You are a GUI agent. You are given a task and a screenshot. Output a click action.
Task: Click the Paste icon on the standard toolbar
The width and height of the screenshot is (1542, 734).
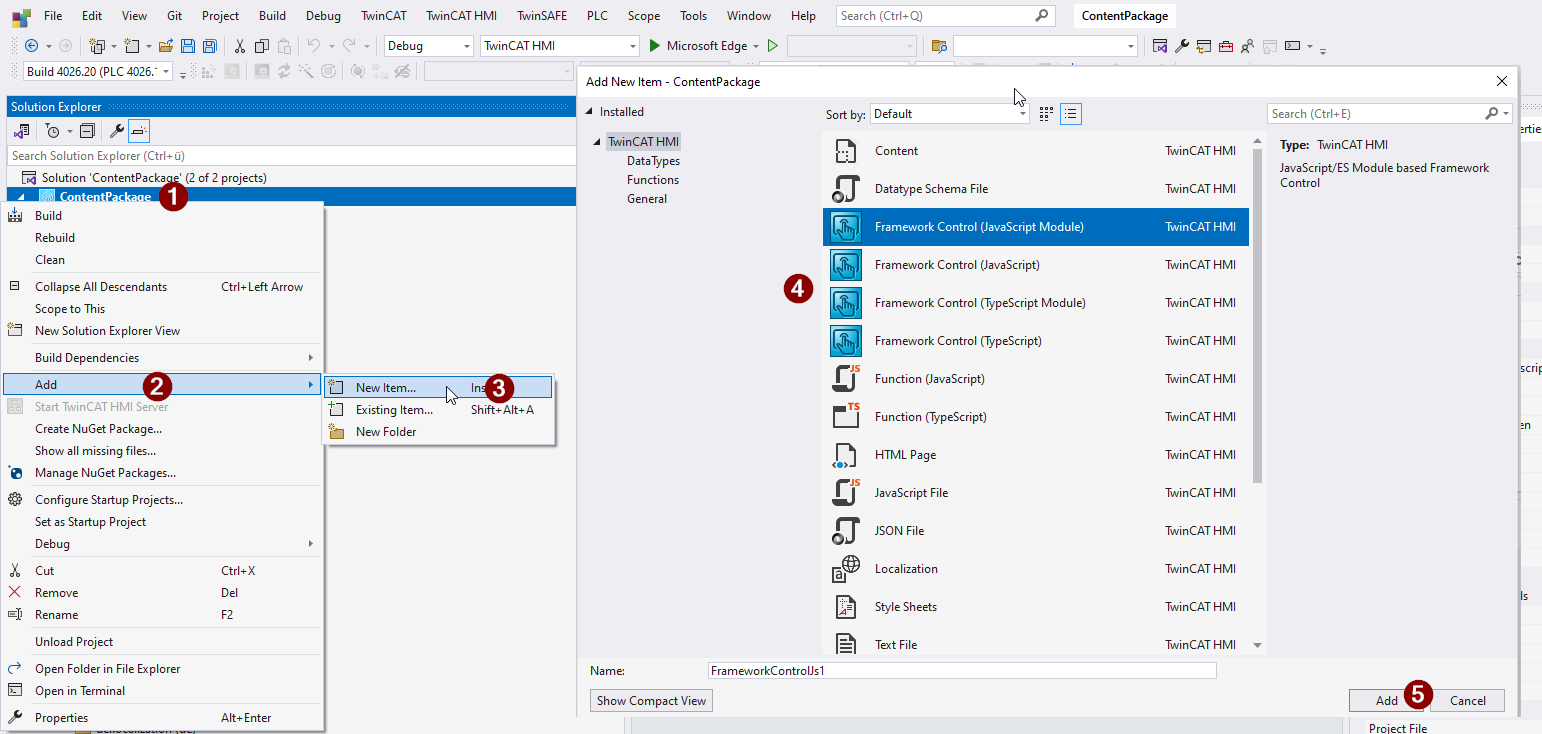pyautogui.click(x=284, y=45)
